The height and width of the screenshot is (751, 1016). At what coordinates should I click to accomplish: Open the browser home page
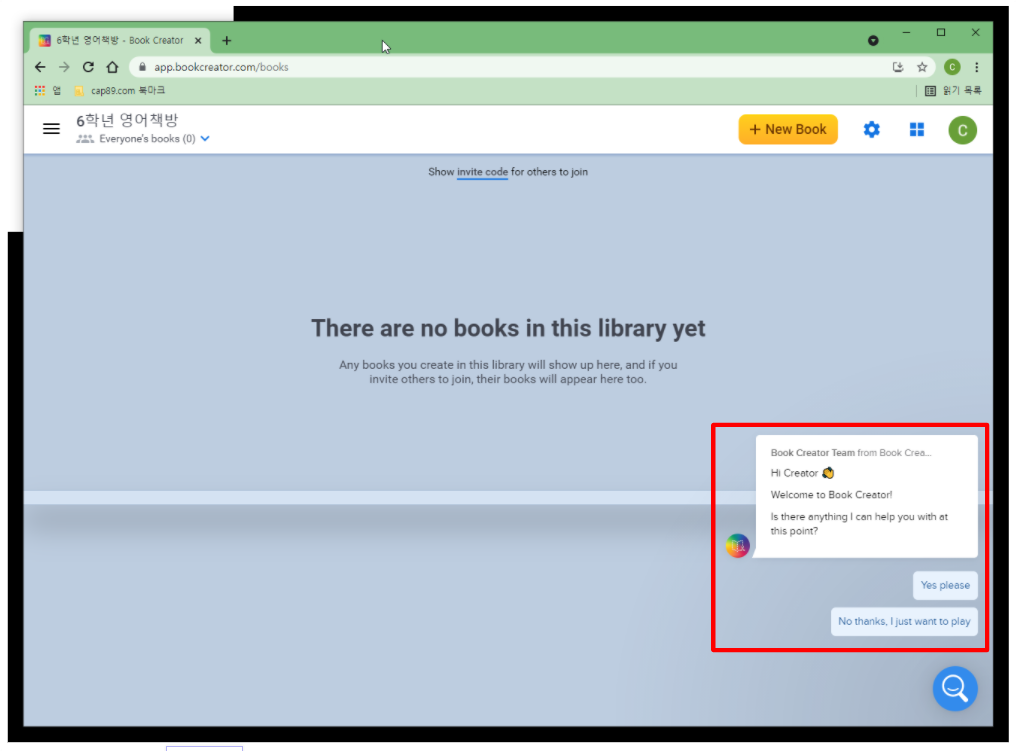click(x=112, y=67)
